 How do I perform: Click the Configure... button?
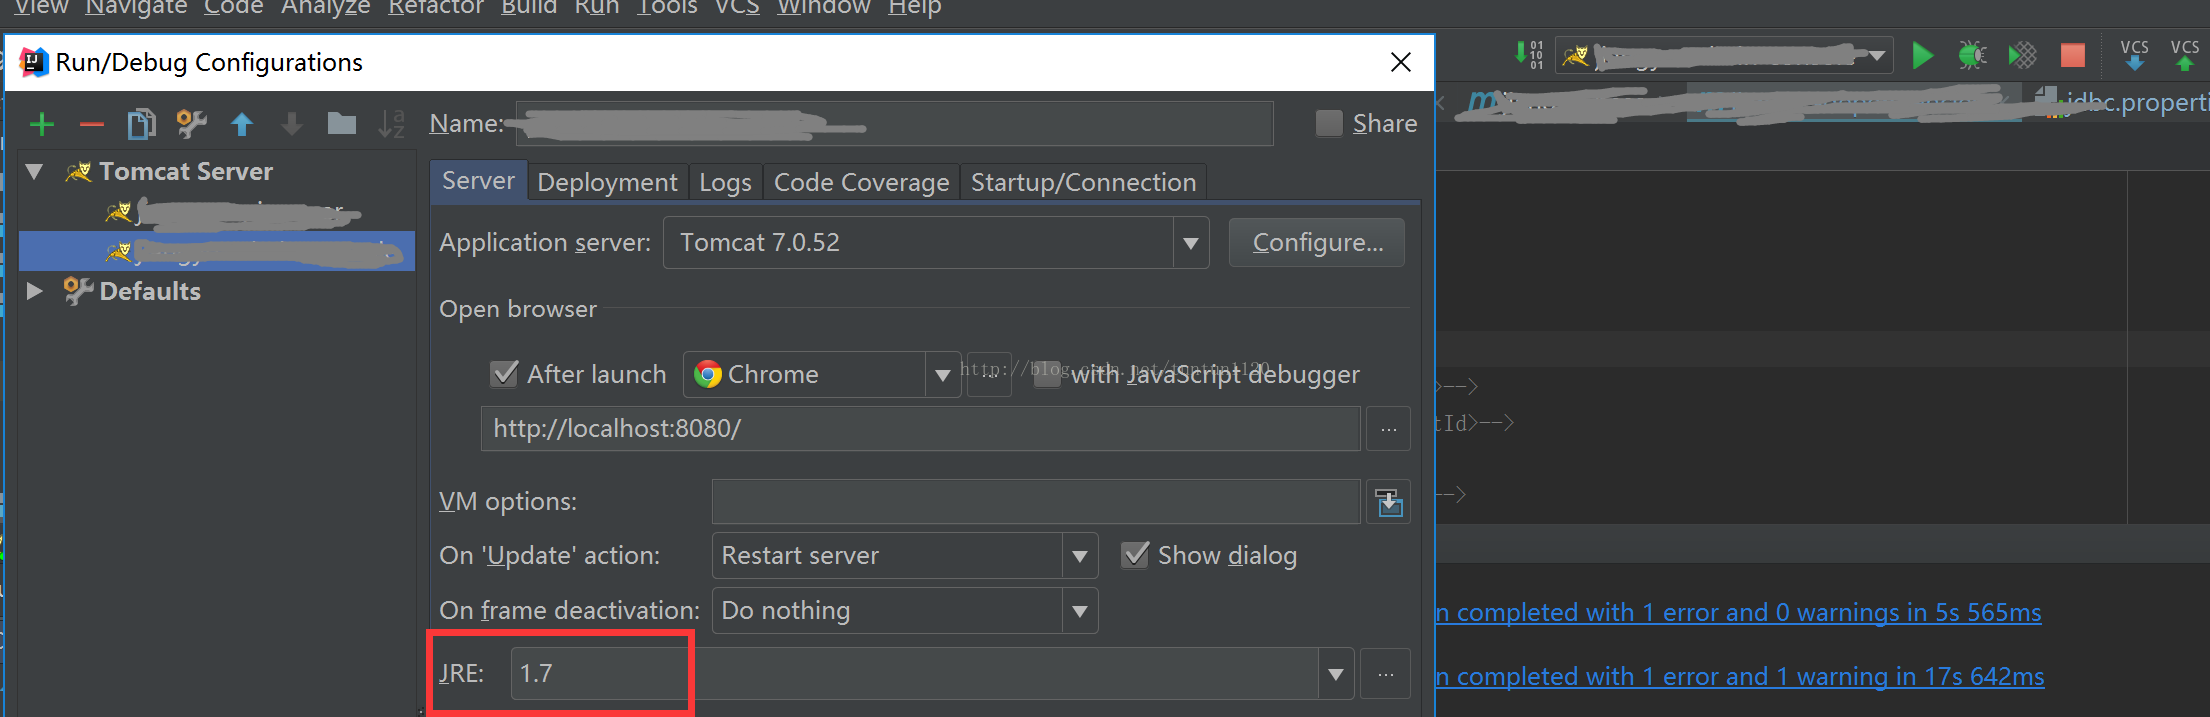tap(1317, 243)
